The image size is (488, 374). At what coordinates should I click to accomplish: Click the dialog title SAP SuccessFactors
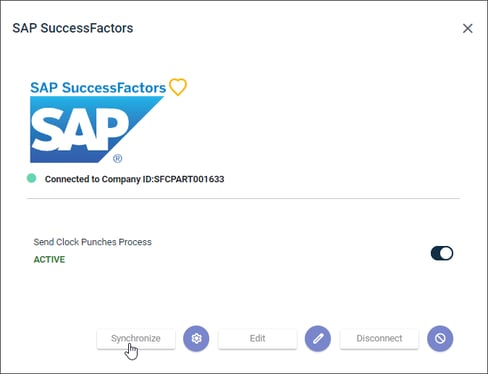coord(73,28)
